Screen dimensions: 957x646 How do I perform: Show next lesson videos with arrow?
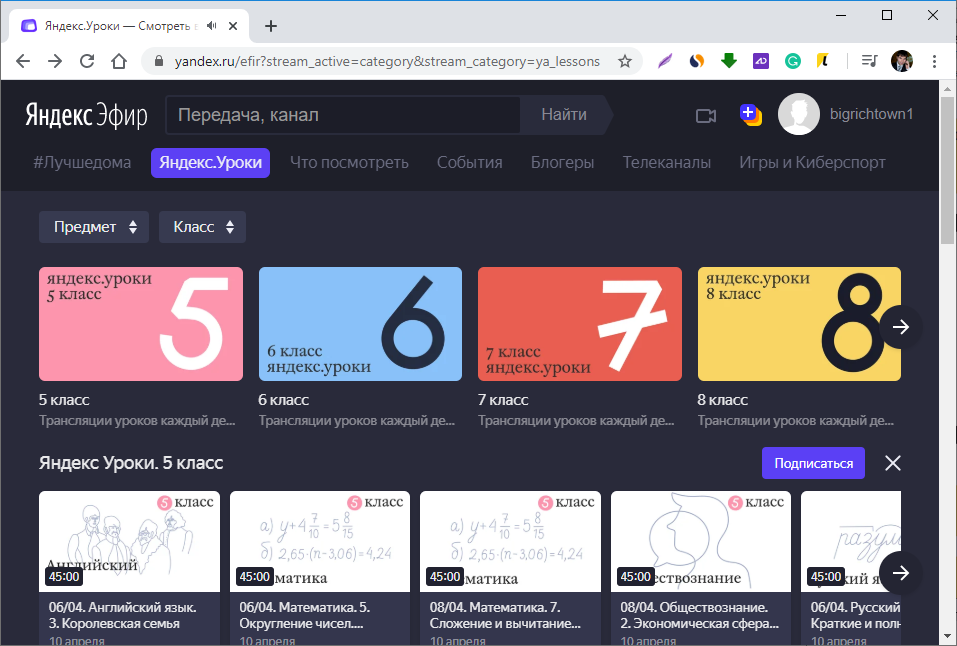[901, 573]
